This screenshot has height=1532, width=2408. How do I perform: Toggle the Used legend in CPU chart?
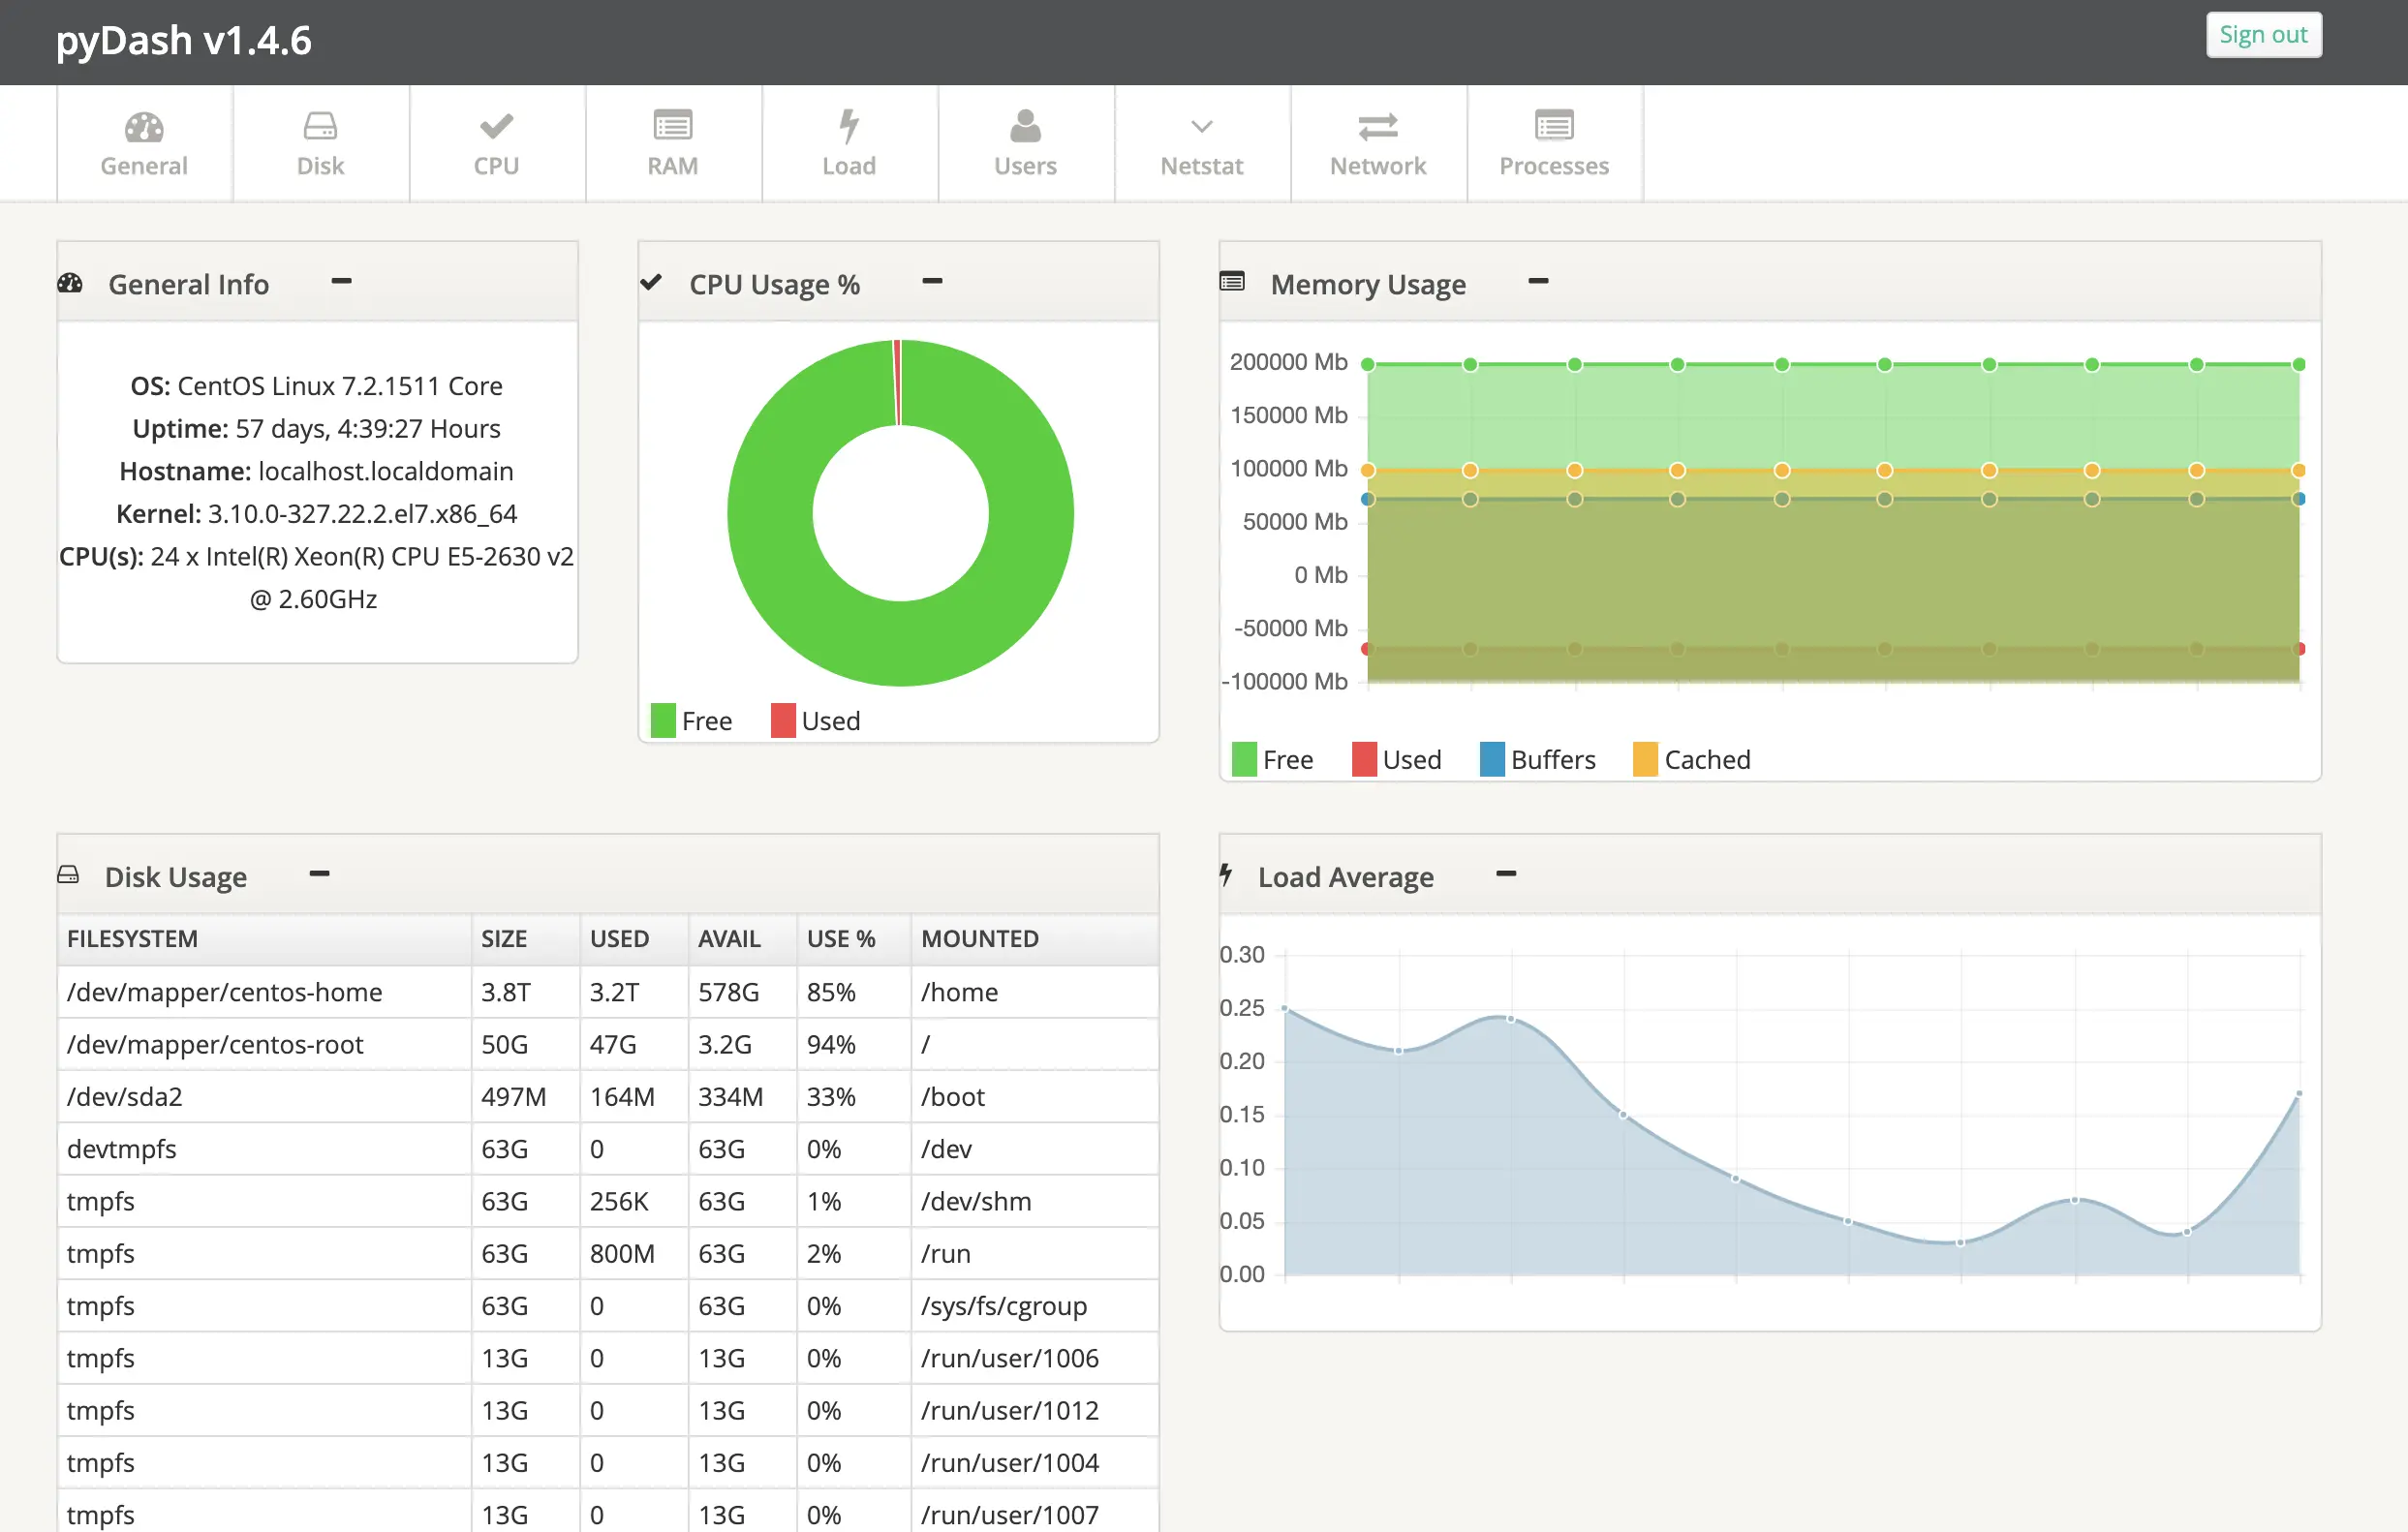click(816, 721)
